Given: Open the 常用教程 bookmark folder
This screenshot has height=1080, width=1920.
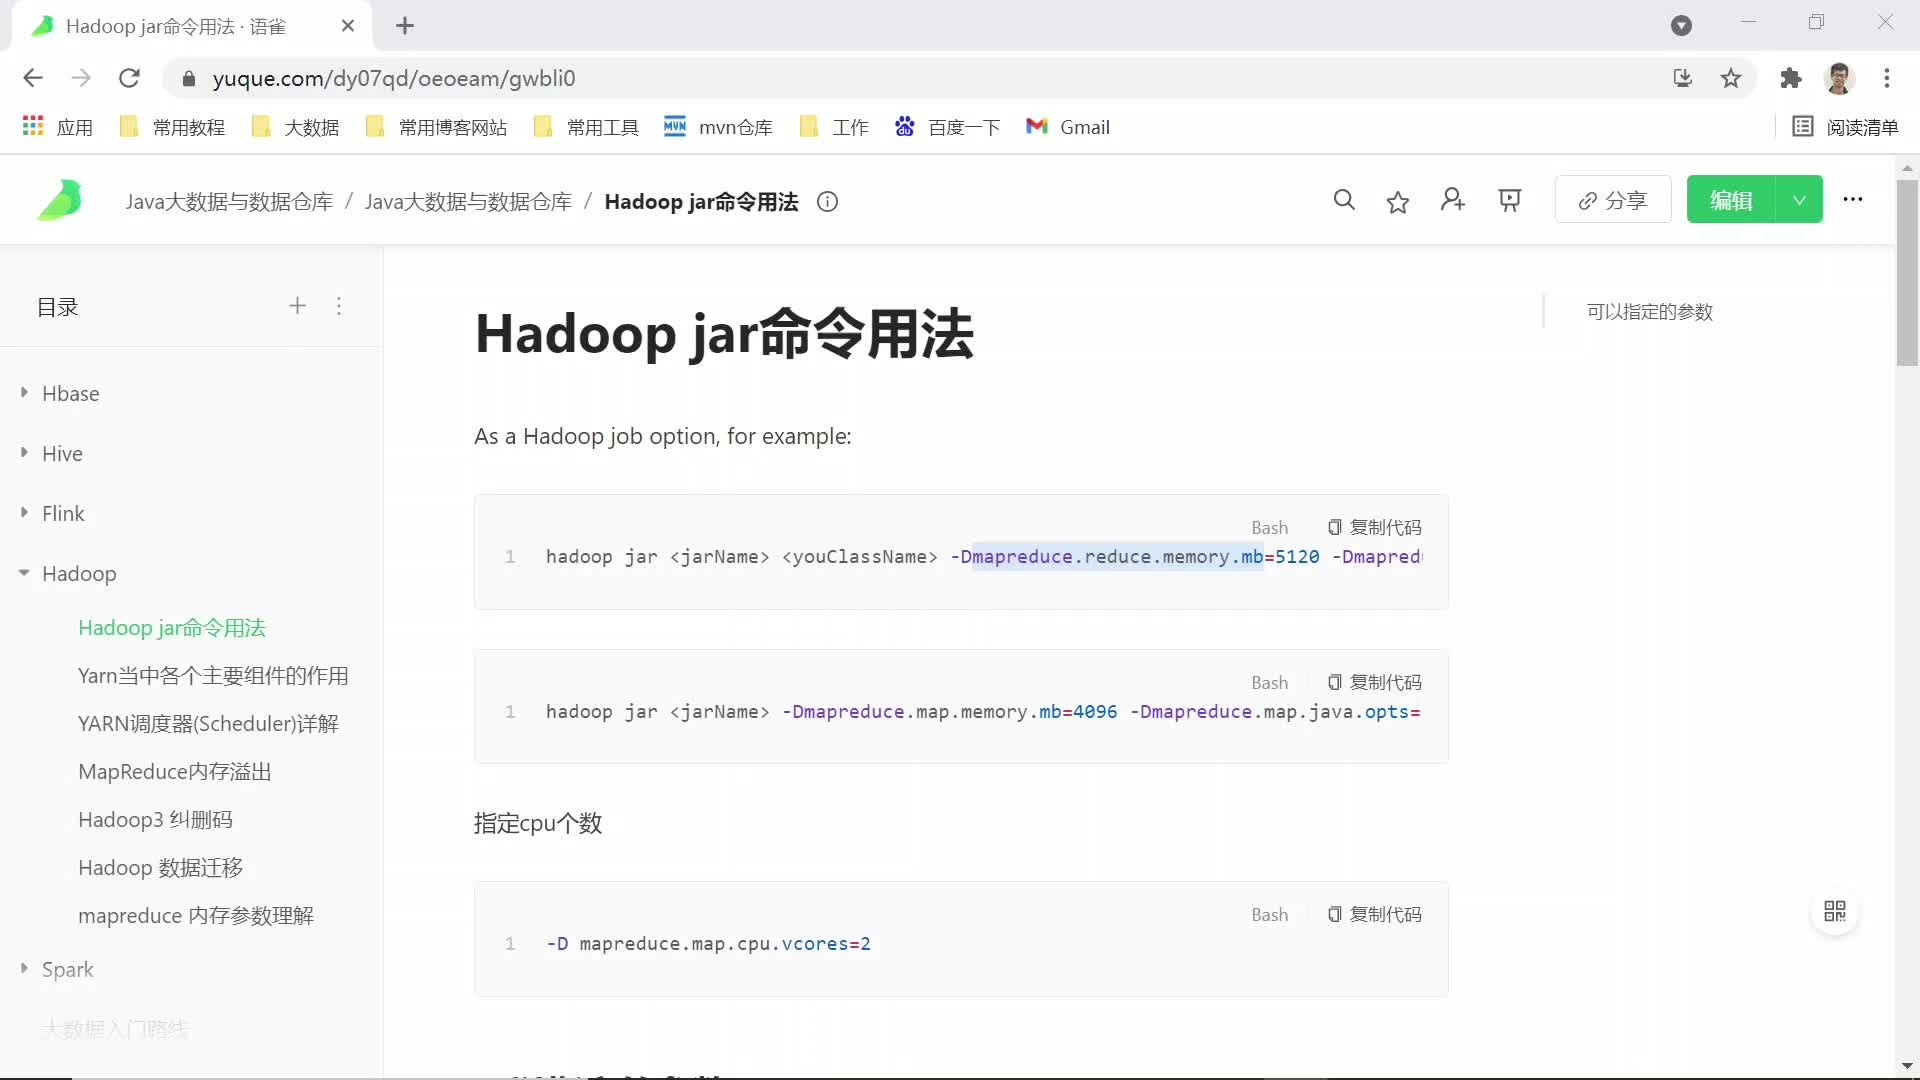Looking at the screenshot, I should (172, 127).
